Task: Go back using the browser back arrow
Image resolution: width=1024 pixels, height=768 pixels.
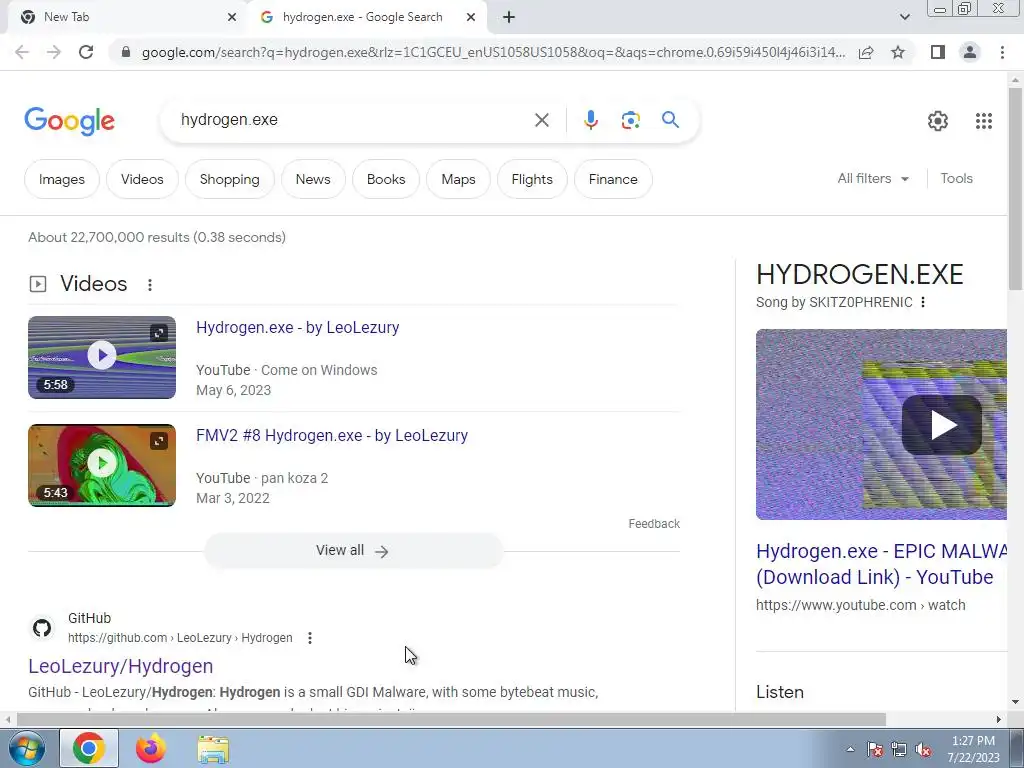Action: click(x=22, y=52)
